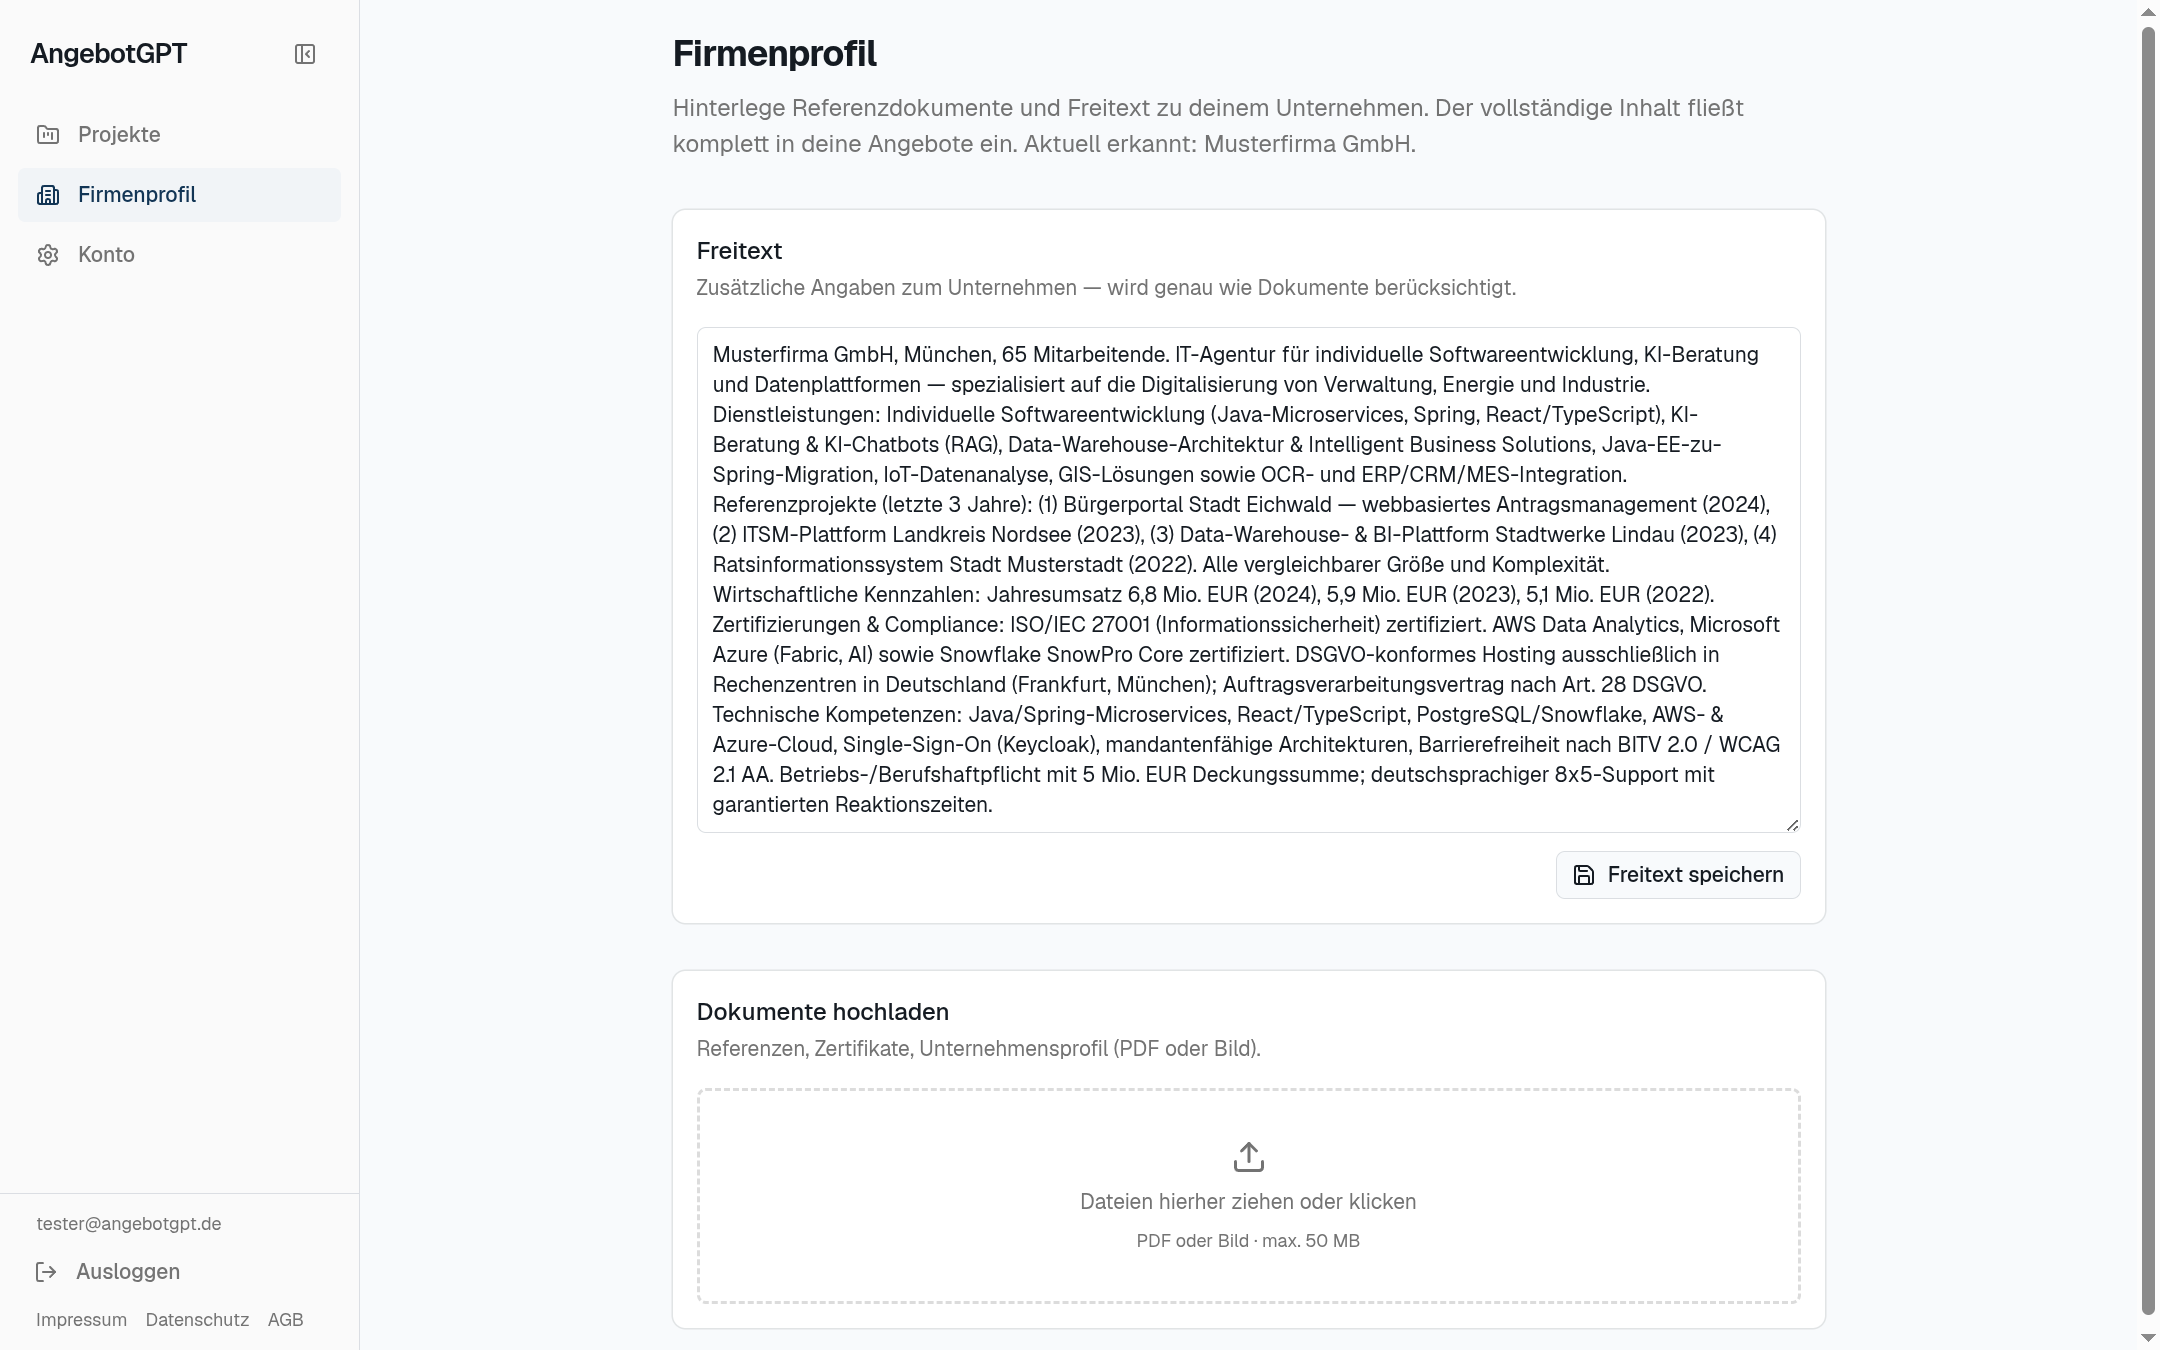Viewport: 2160px width, 1350px height.
Task: Click the Ausloggen exit-arrow icon
Action: click(46, 1272)
